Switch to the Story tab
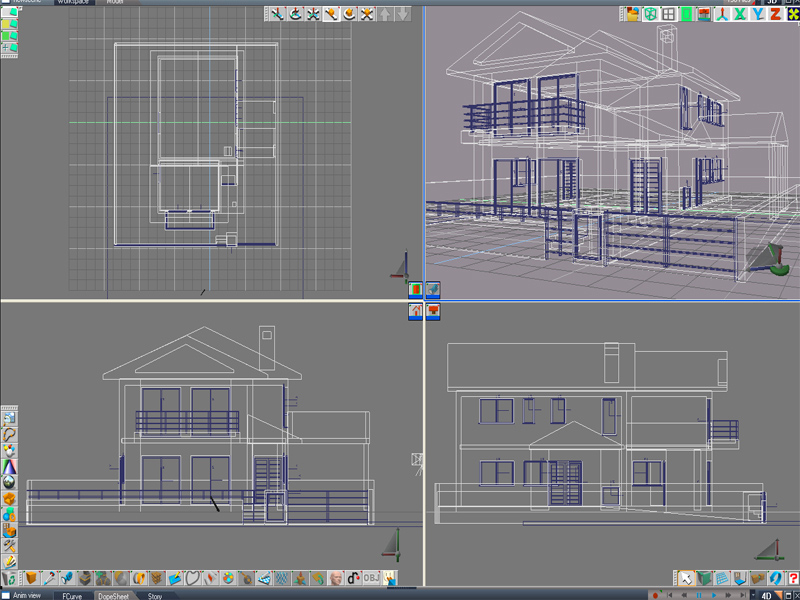The height and width of the screenshot is (600, 800). click(x=155, y=596)
